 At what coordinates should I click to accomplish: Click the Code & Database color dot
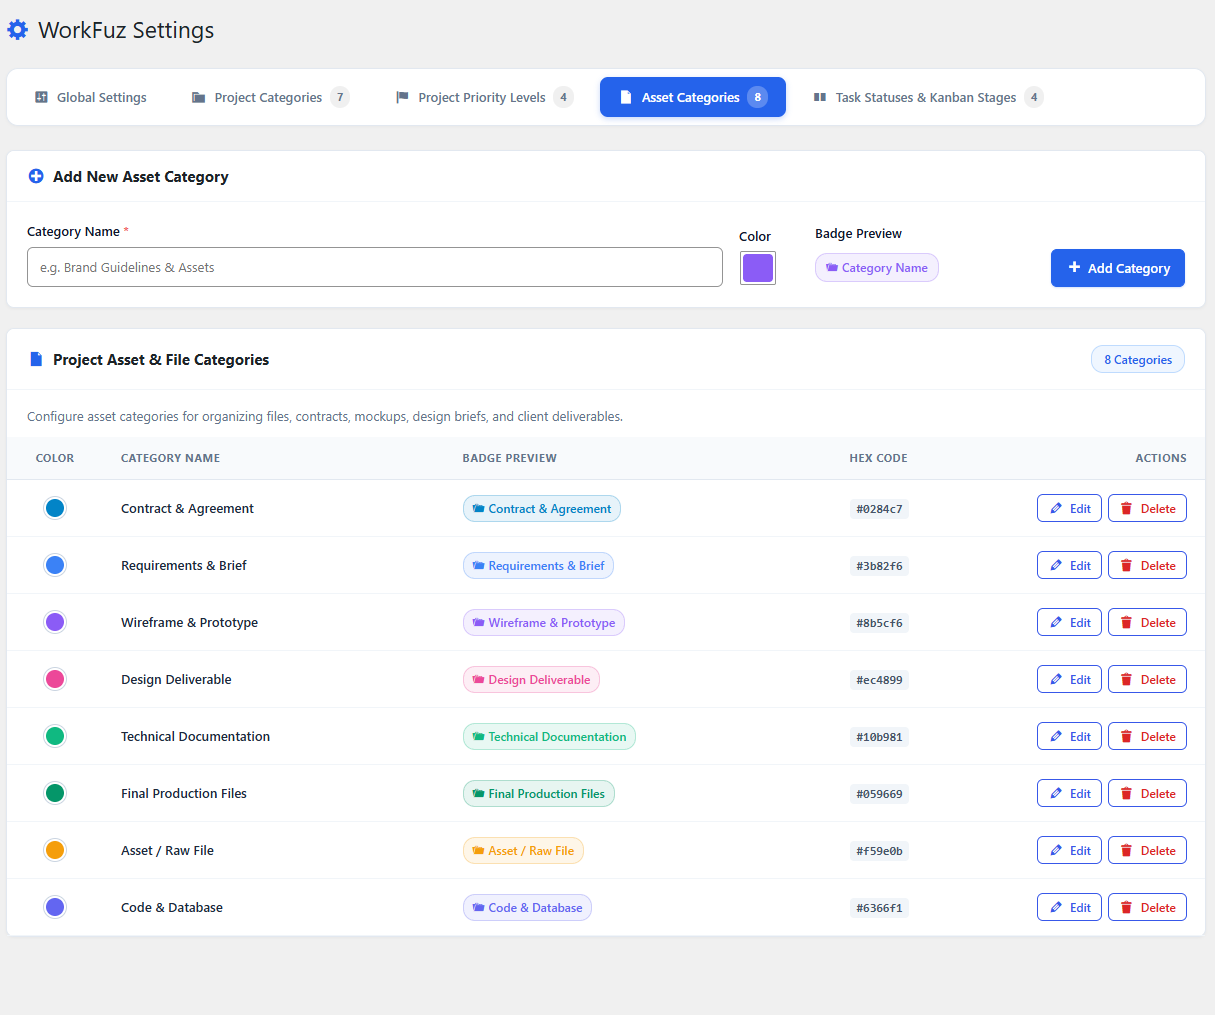[55, 907]
